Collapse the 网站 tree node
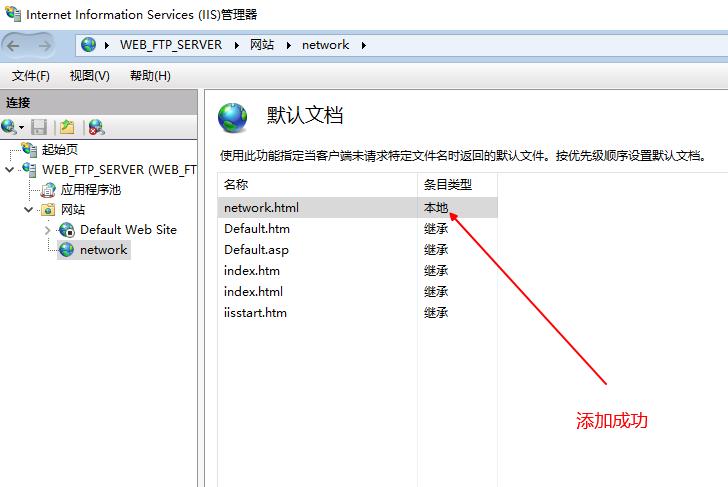The image size is (728, 487). tap(28, 209)
